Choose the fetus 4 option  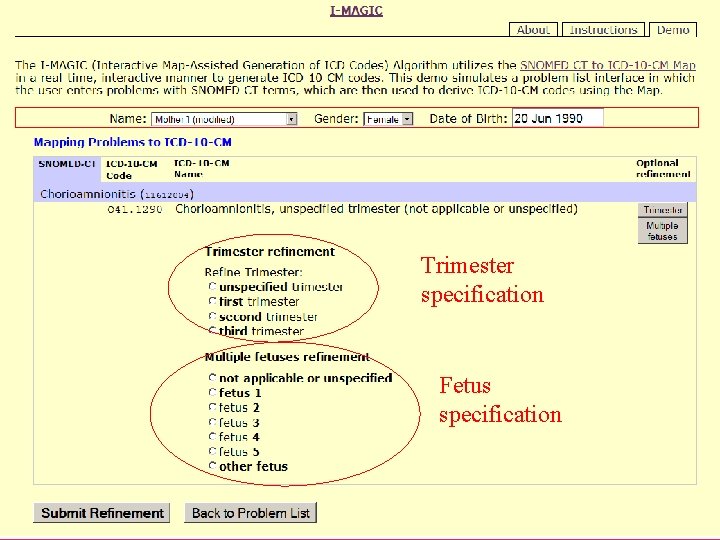[x=212, y=436]
